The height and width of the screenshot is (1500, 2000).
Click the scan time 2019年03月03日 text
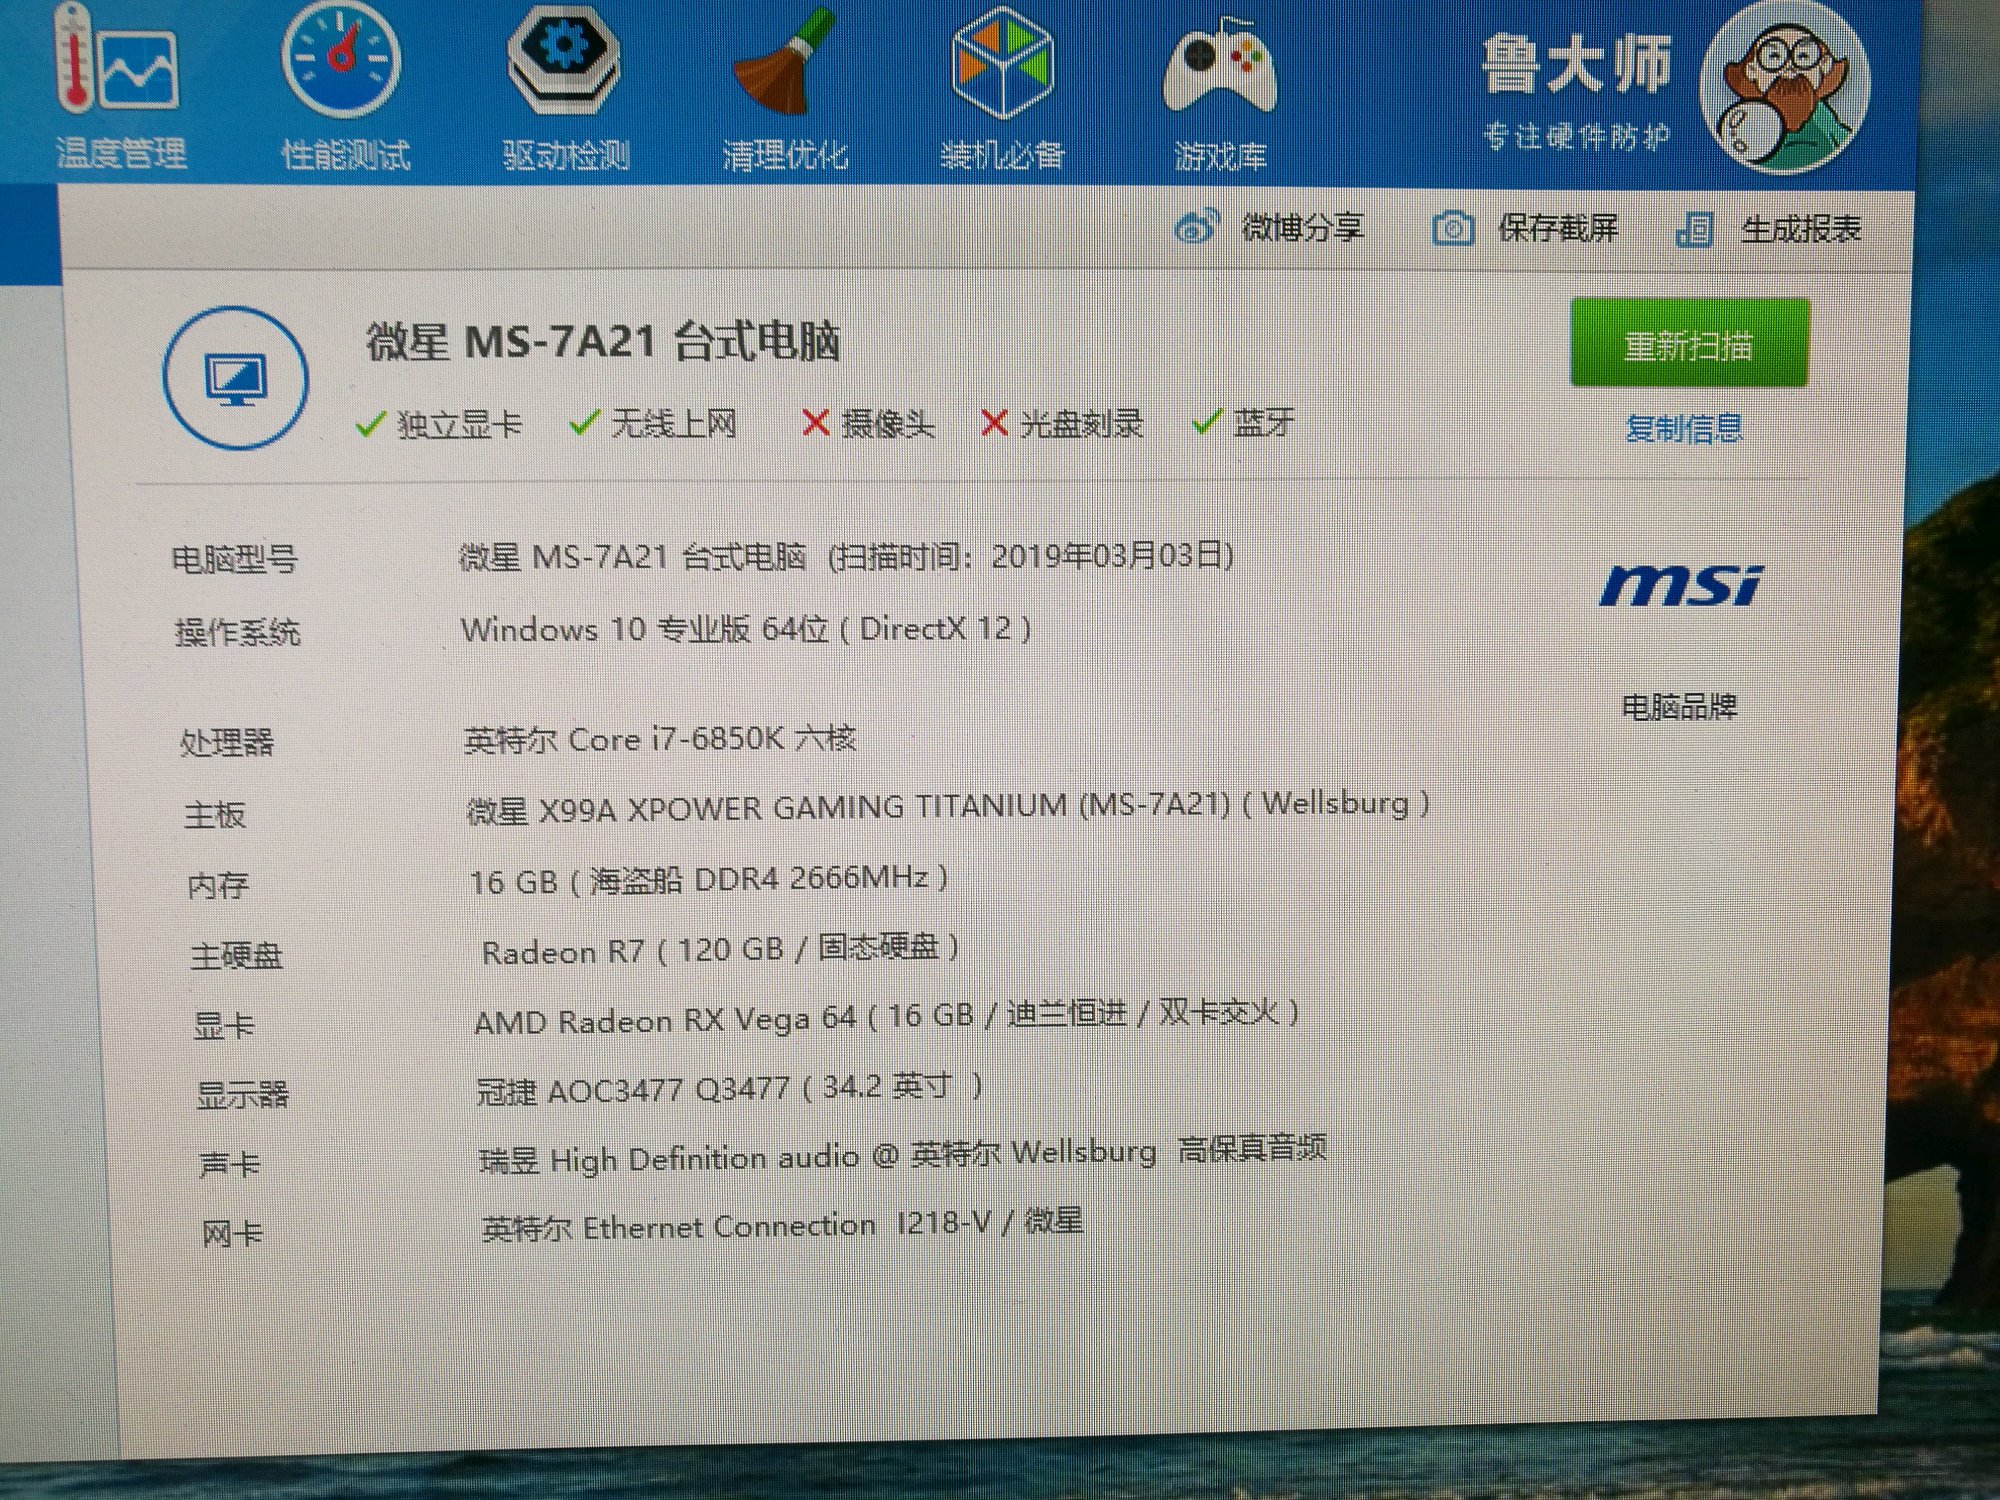tap(1112, 555)
